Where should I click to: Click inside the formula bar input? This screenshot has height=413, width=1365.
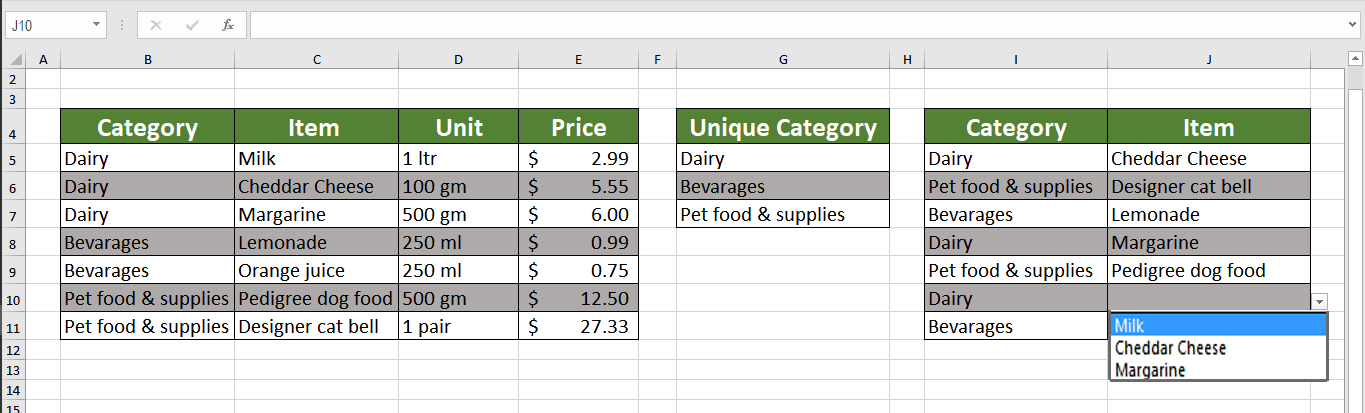(790, 25)
